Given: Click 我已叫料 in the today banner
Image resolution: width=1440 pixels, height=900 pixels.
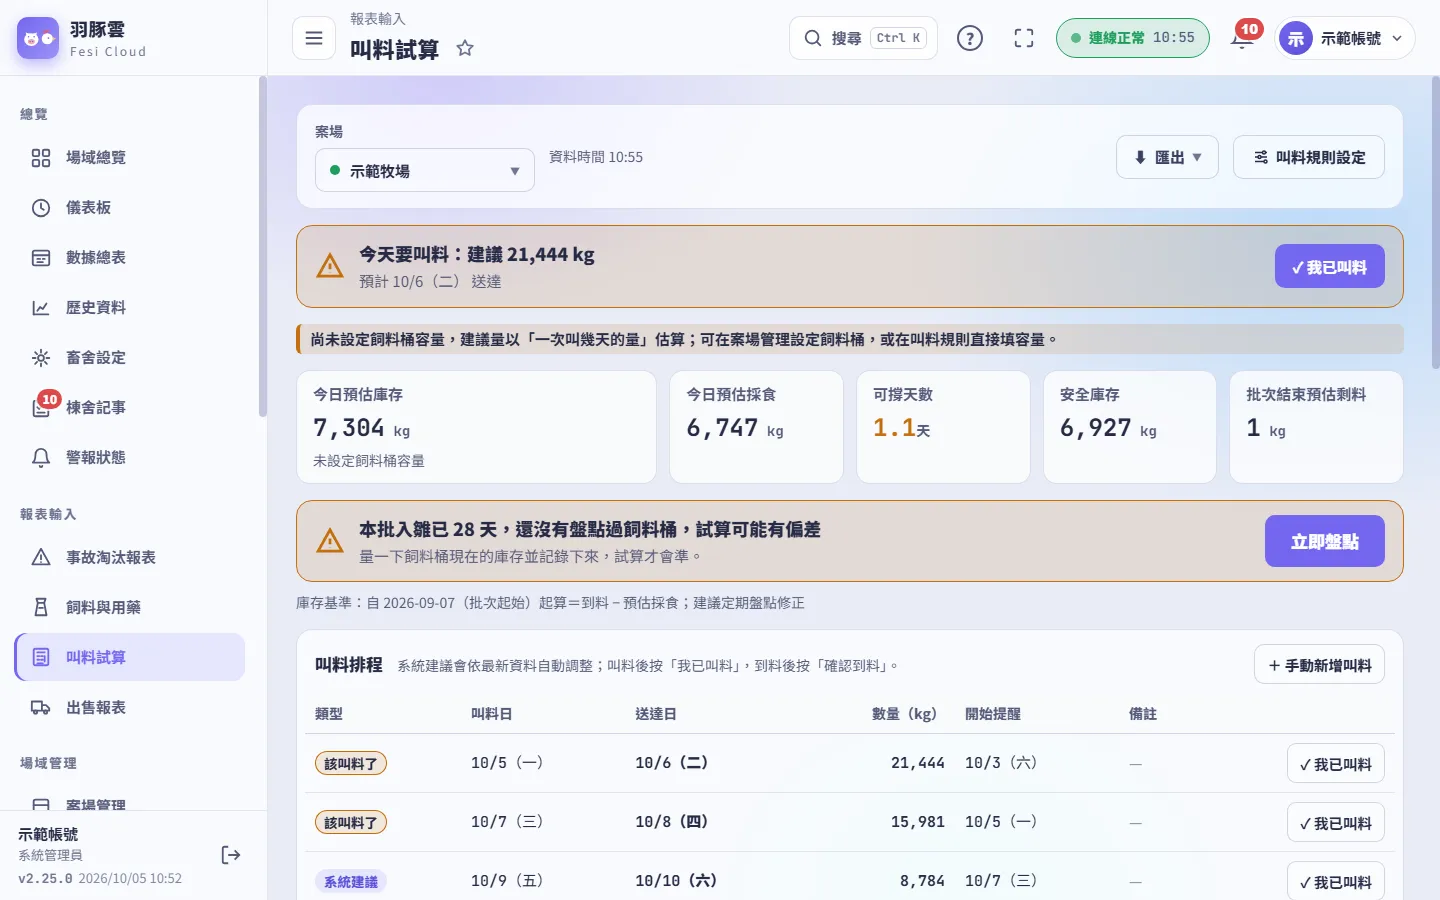Looking at the screenshot, I should 1329,266.
